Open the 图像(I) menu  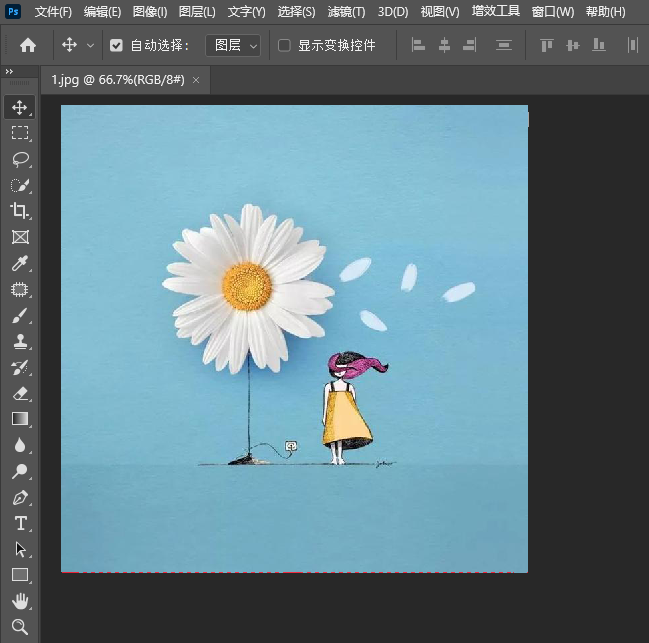[x=150, y=12]
